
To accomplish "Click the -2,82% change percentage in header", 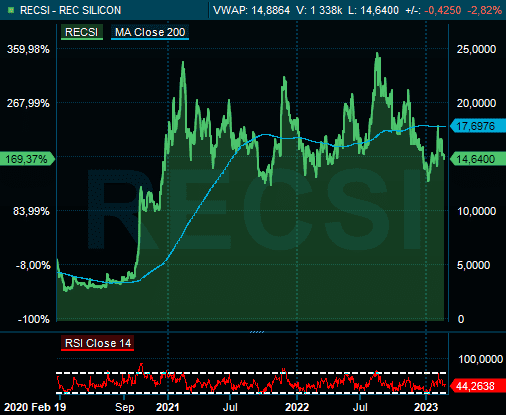I will (485, 10).
